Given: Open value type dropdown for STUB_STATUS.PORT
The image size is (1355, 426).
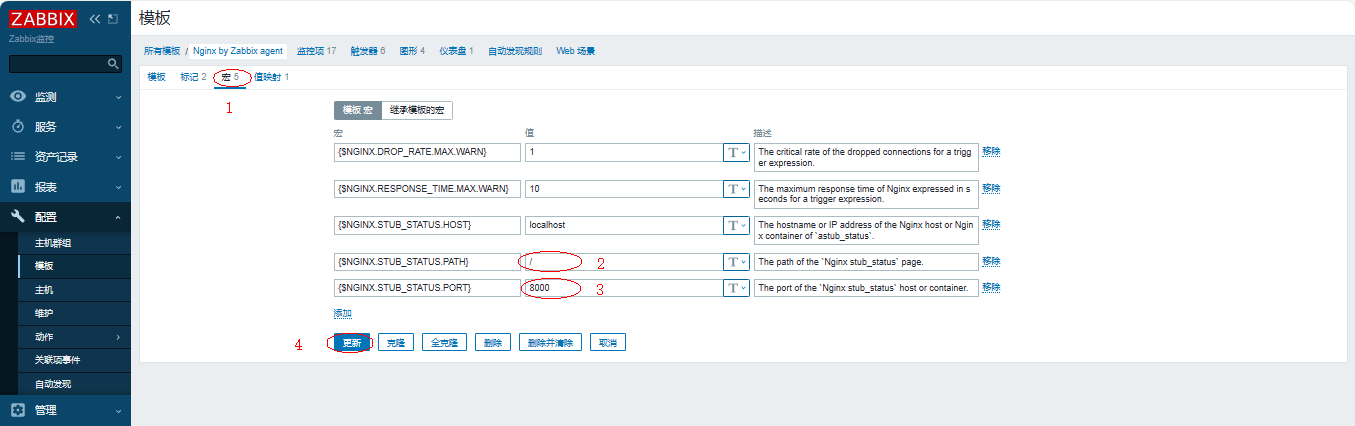Looking at the screenshot, I should [x=735, y=288].
